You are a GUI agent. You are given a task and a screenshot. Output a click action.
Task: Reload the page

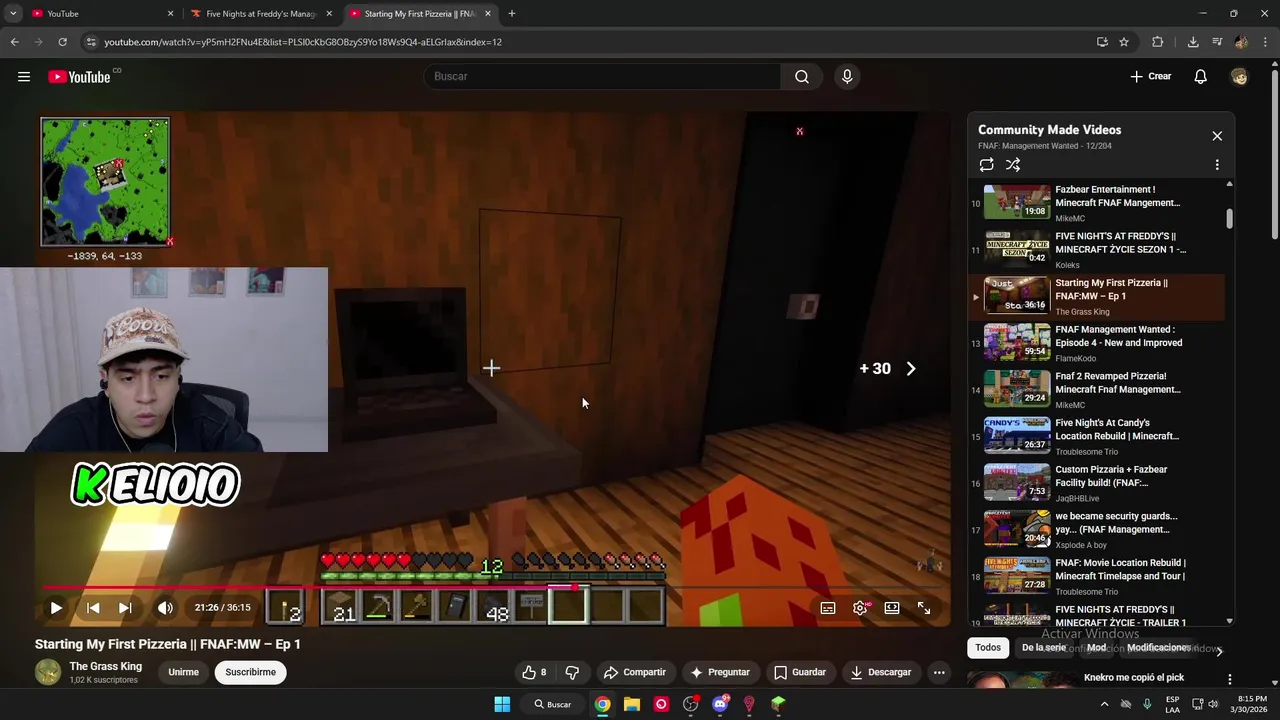pyautogui.click(x=62, y=42)
